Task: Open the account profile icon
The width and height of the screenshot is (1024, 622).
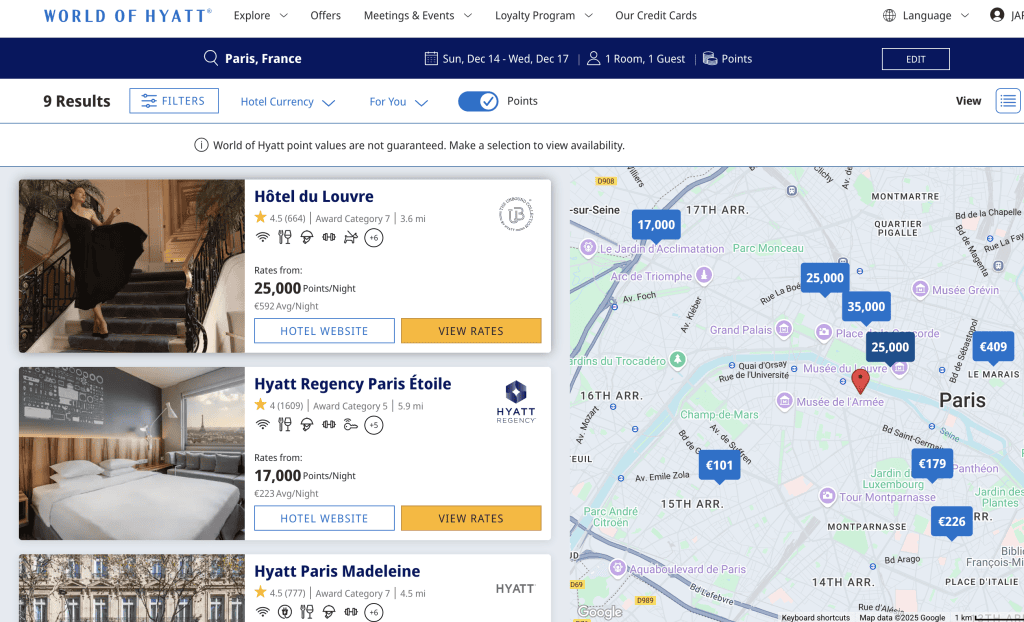Action: [x=997, y=15]
